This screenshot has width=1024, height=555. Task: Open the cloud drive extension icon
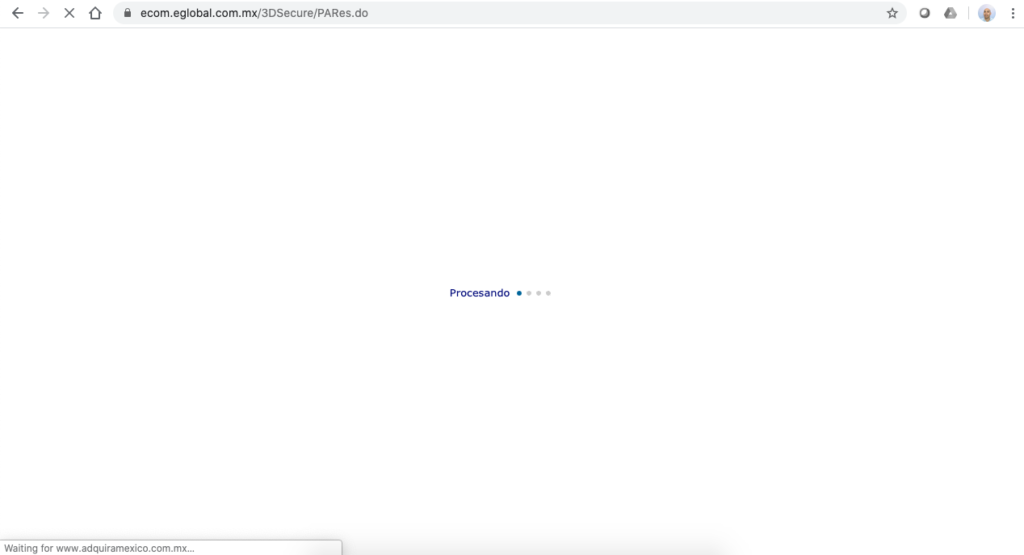(x=950, y=13)
